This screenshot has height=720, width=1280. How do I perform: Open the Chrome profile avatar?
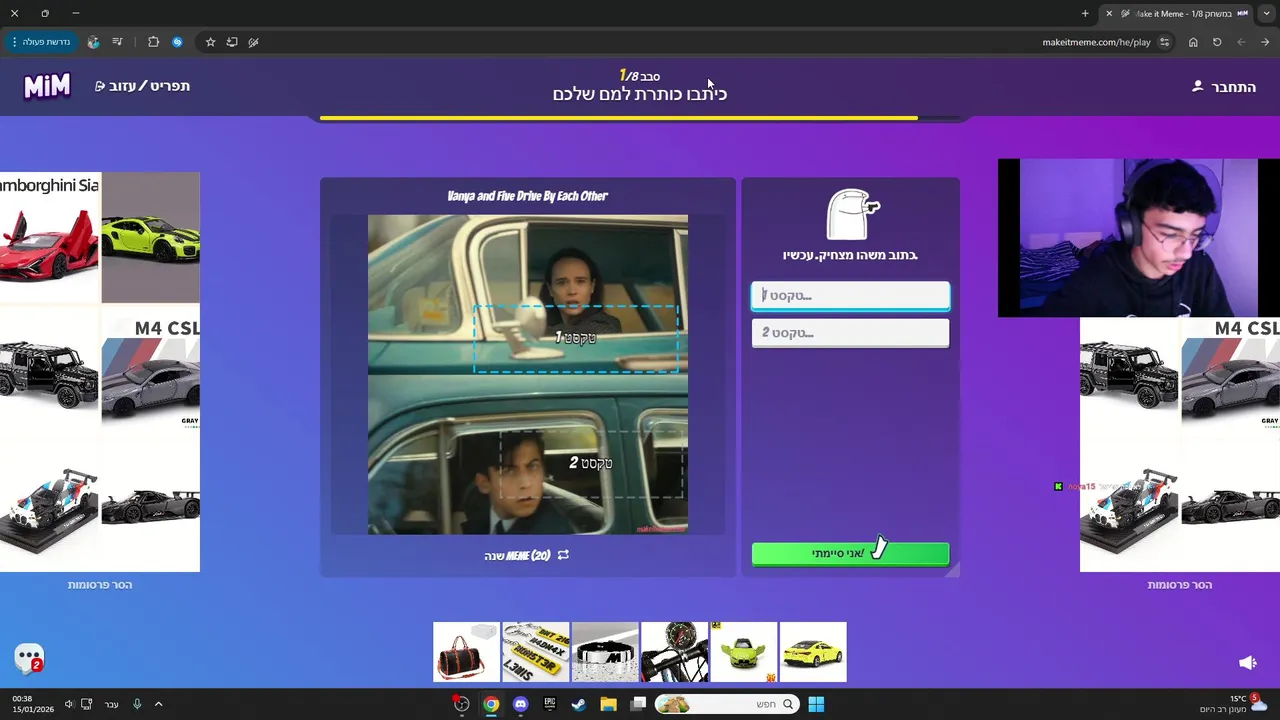(x=93, y=42)
